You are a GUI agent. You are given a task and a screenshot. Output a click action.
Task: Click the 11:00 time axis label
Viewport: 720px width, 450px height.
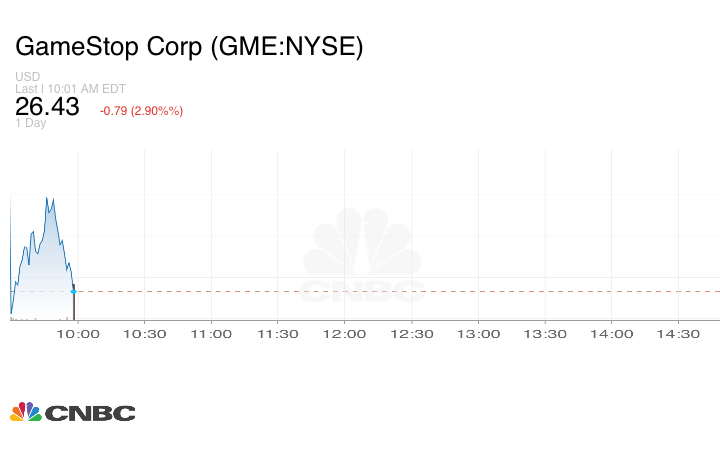211,334
